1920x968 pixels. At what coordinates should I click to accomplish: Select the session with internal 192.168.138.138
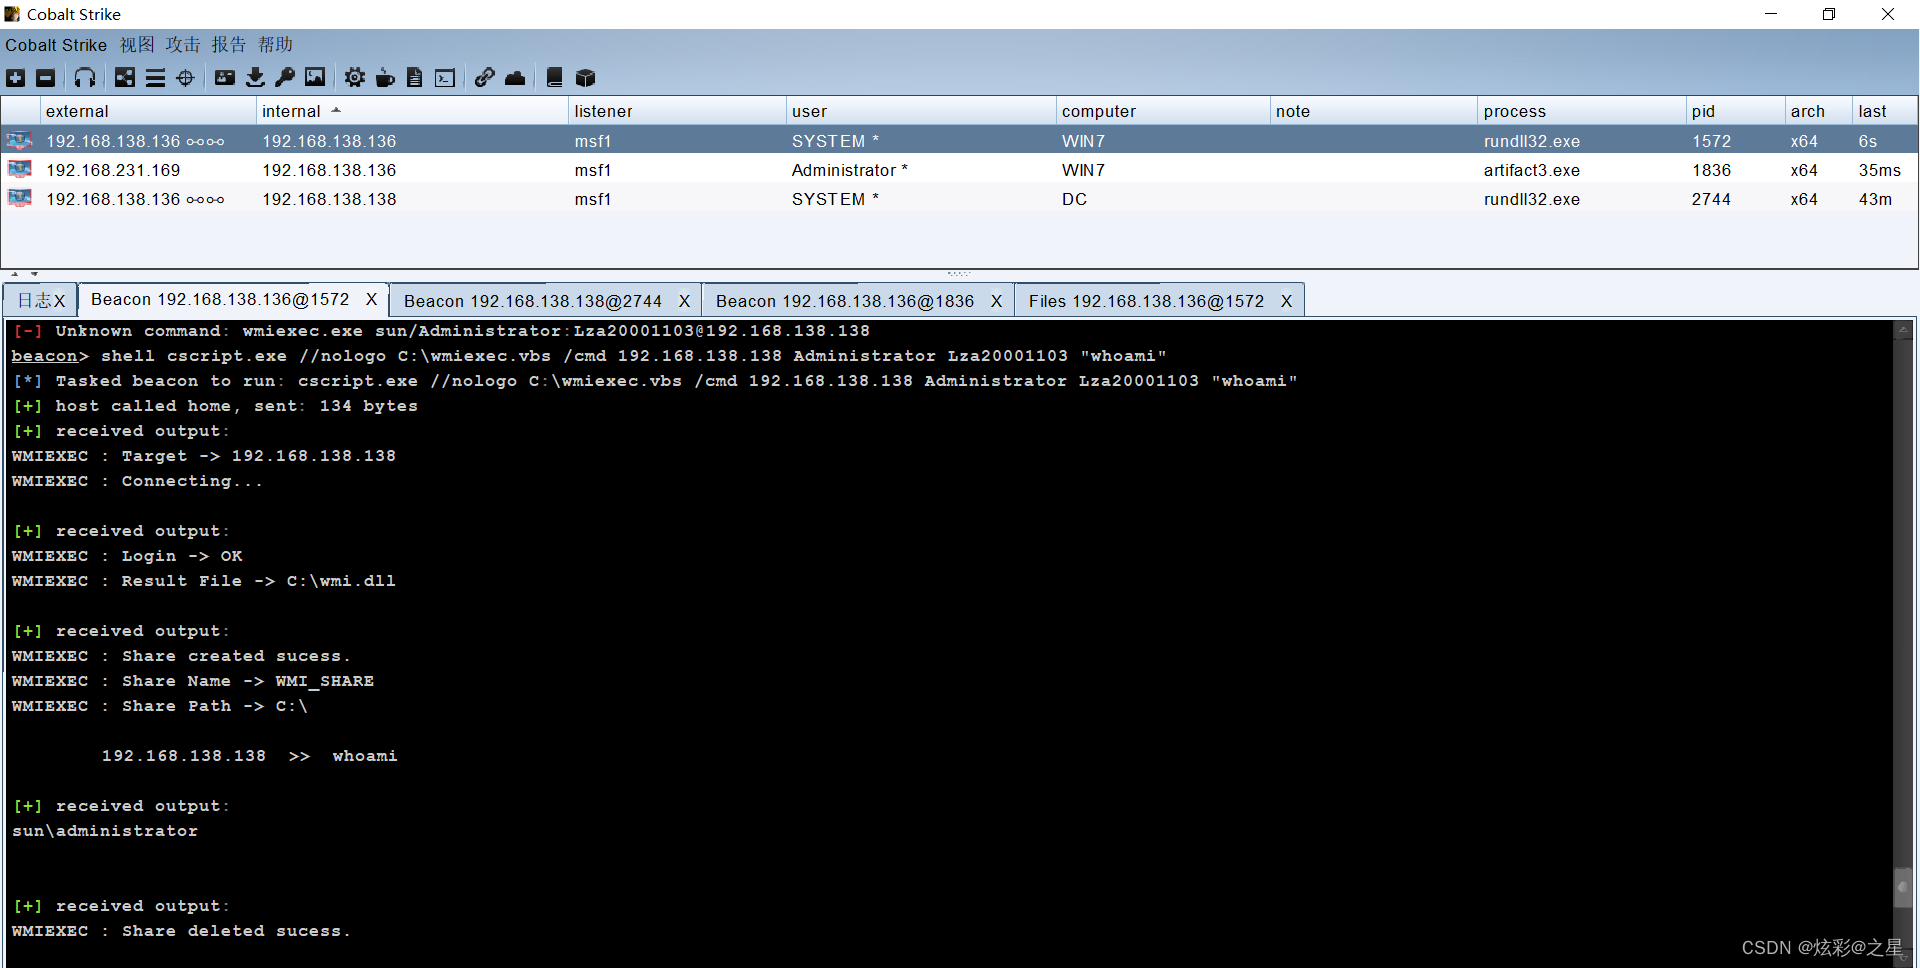959,198
